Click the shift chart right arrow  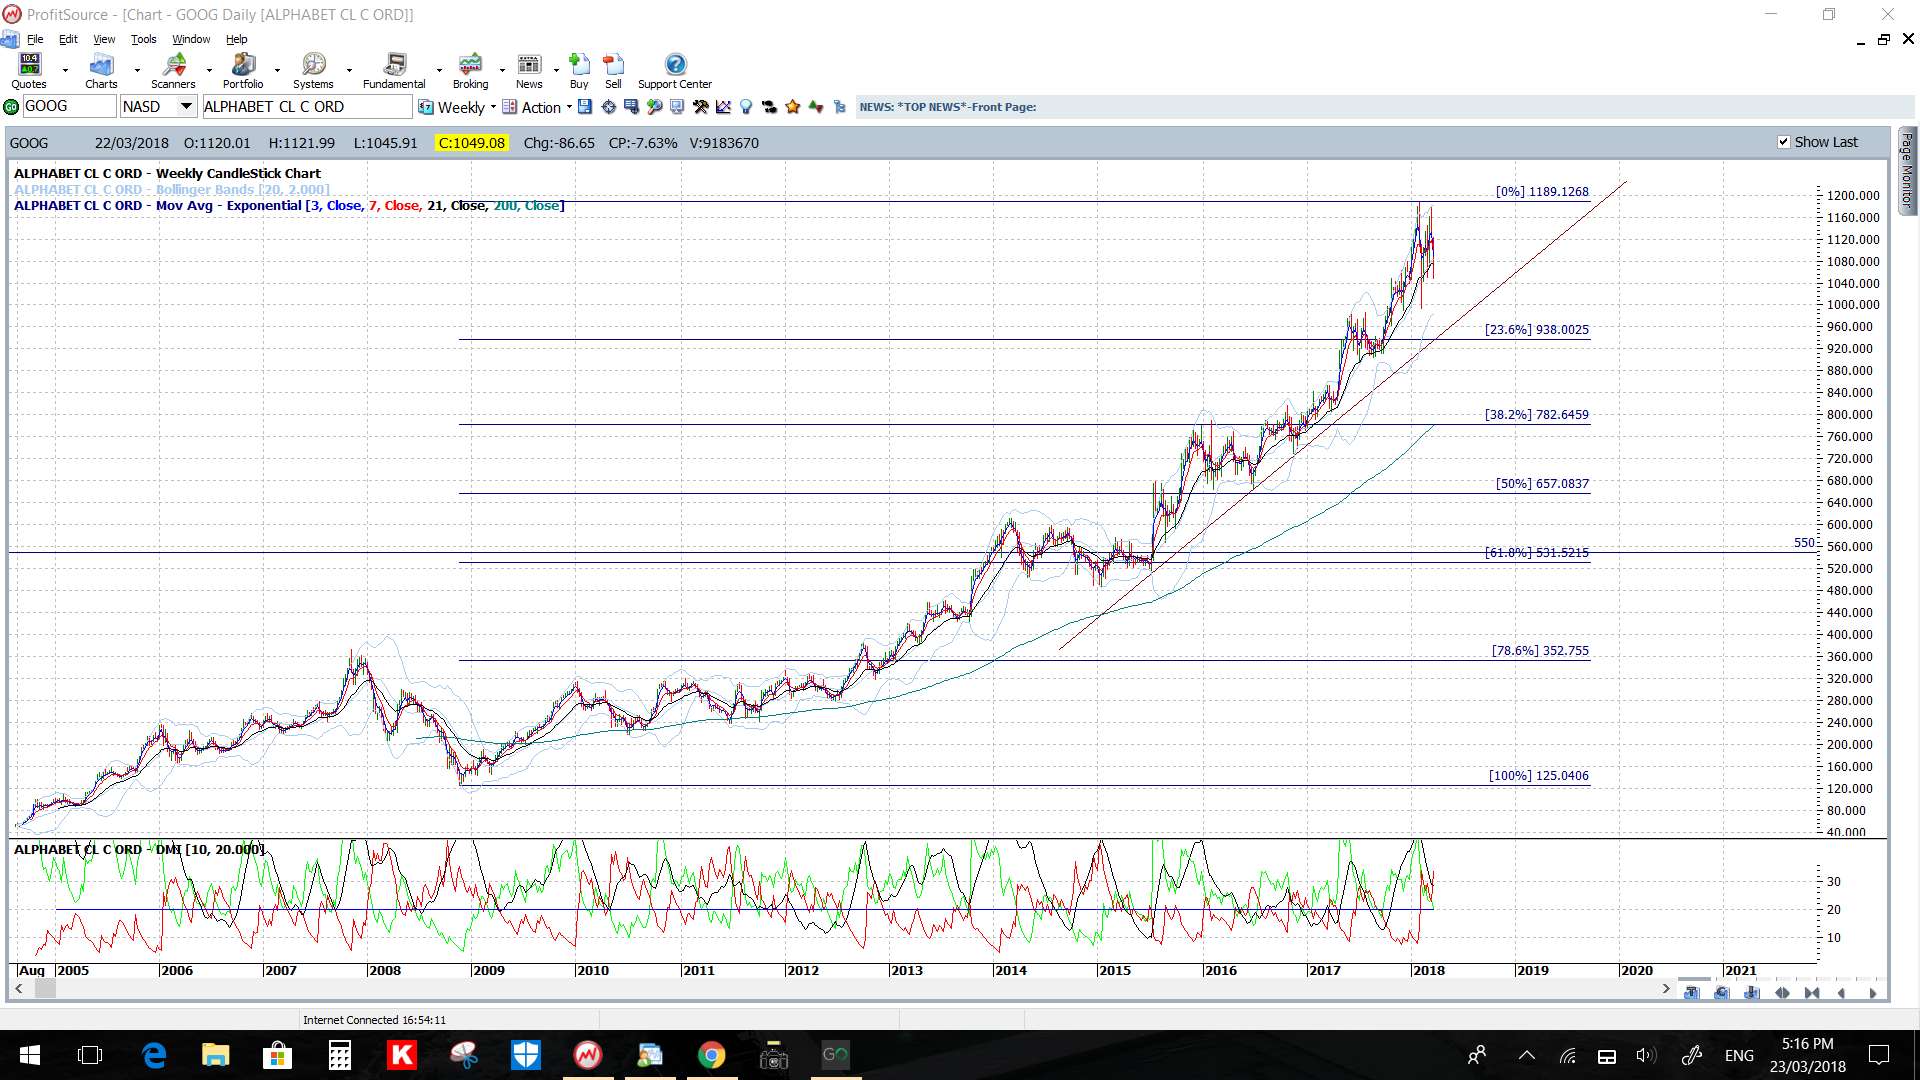tap(1872, 993)
